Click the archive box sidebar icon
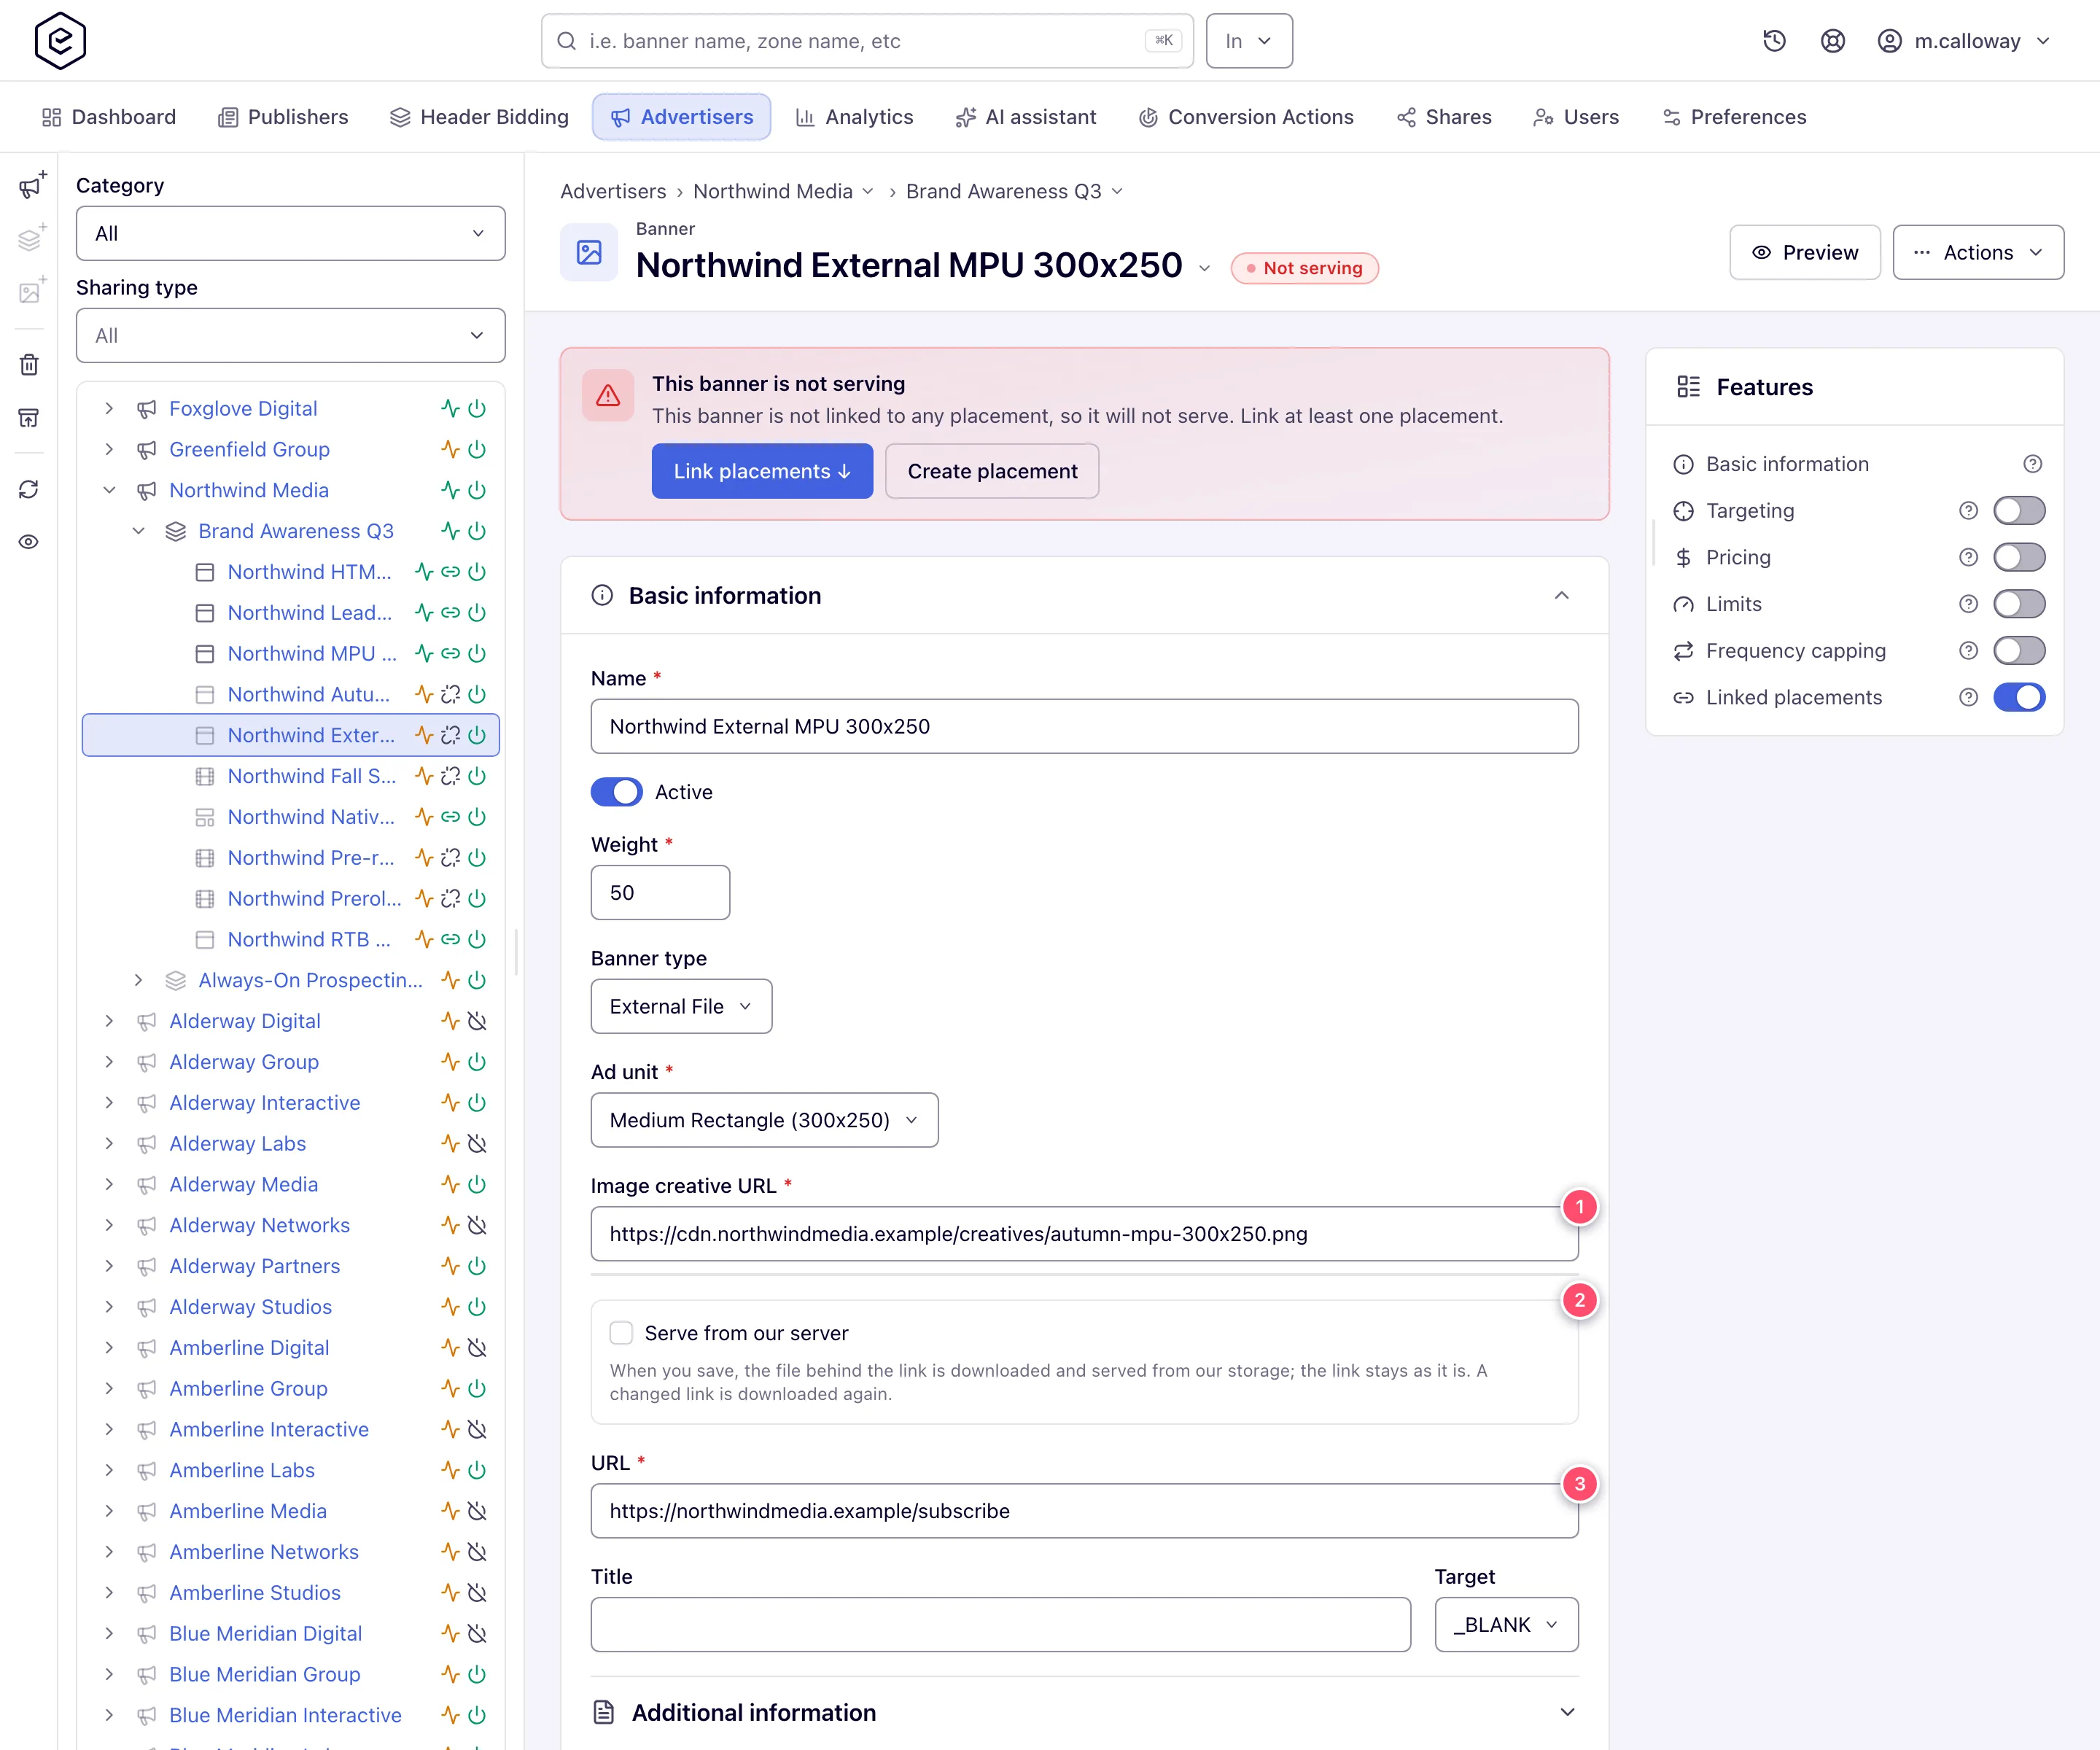The image size is (2100, 1750). pyautogui.click(x=29, y=417)
